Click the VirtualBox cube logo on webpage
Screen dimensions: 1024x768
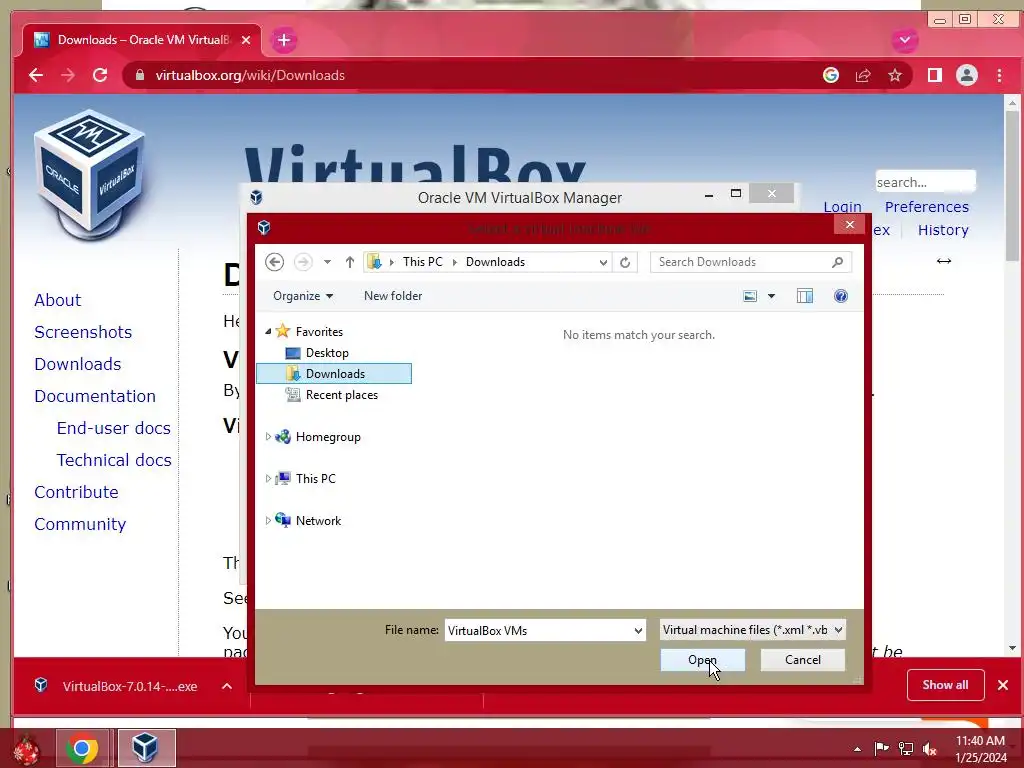click(89, 174)
